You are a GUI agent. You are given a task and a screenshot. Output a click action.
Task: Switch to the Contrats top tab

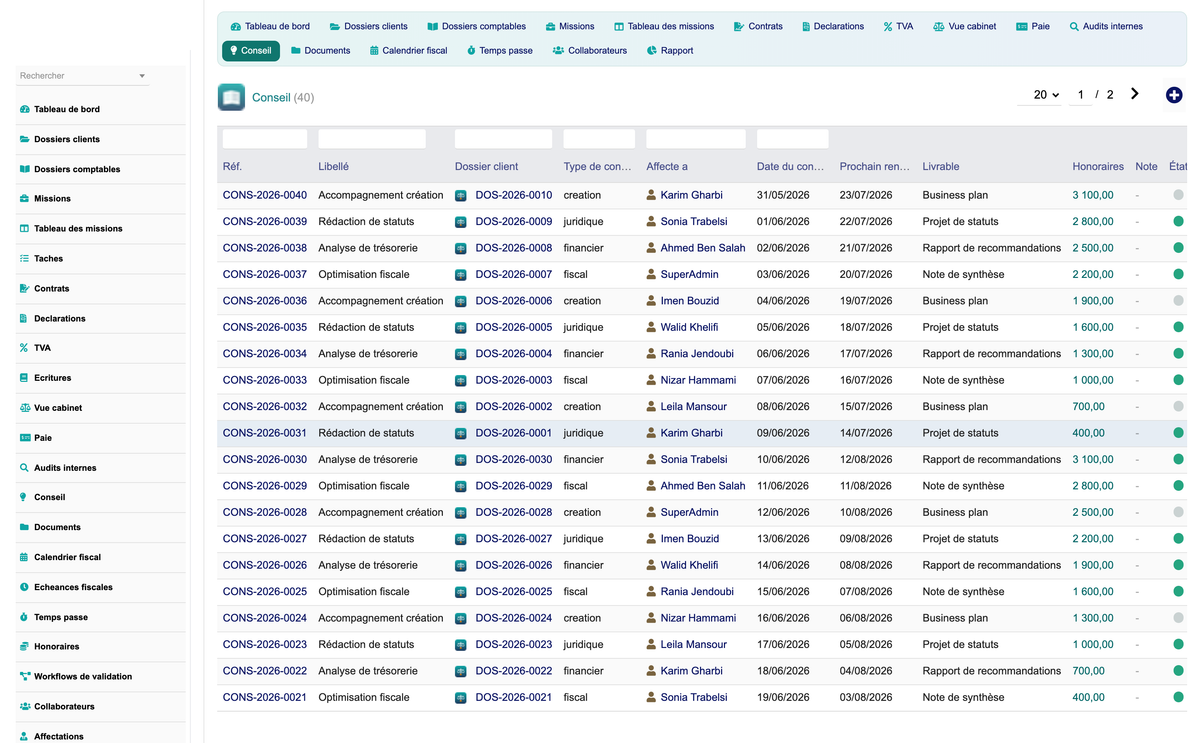tap(757, 26)
